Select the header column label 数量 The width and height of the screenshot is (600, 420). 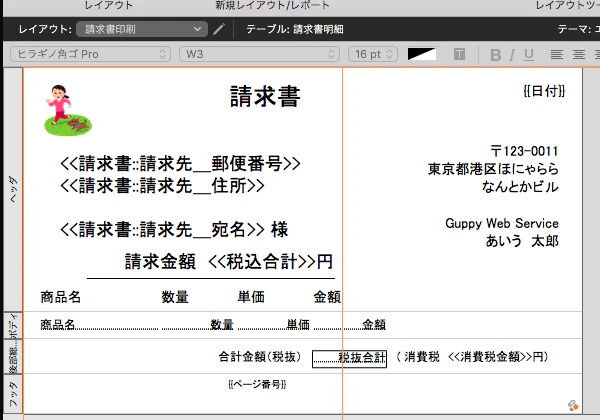point(175,297)
